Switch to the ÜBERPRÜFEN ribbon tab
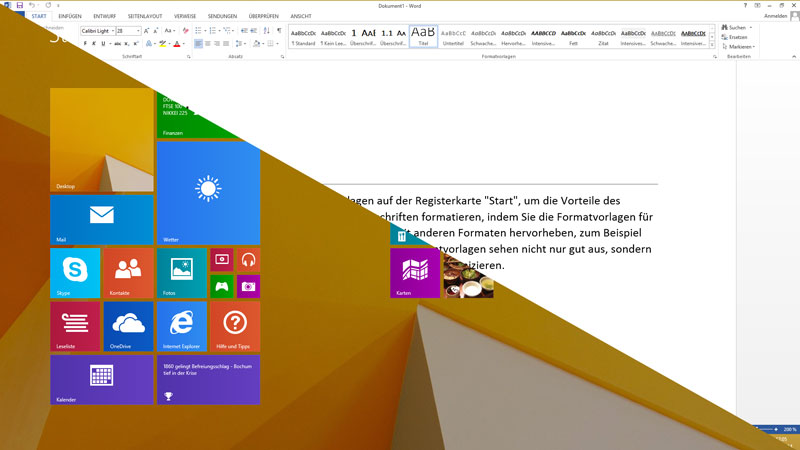 pos(264,16)
